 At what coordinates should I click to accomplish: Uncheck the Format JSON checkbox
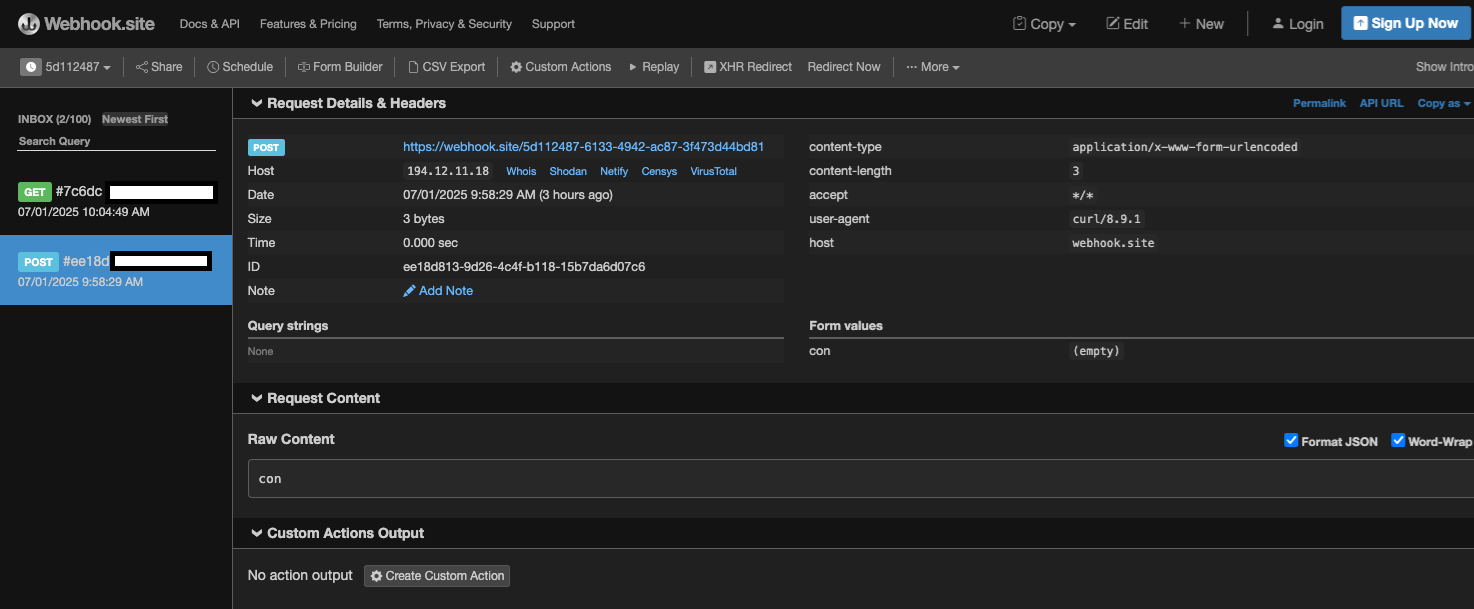tap(1291, 441)
